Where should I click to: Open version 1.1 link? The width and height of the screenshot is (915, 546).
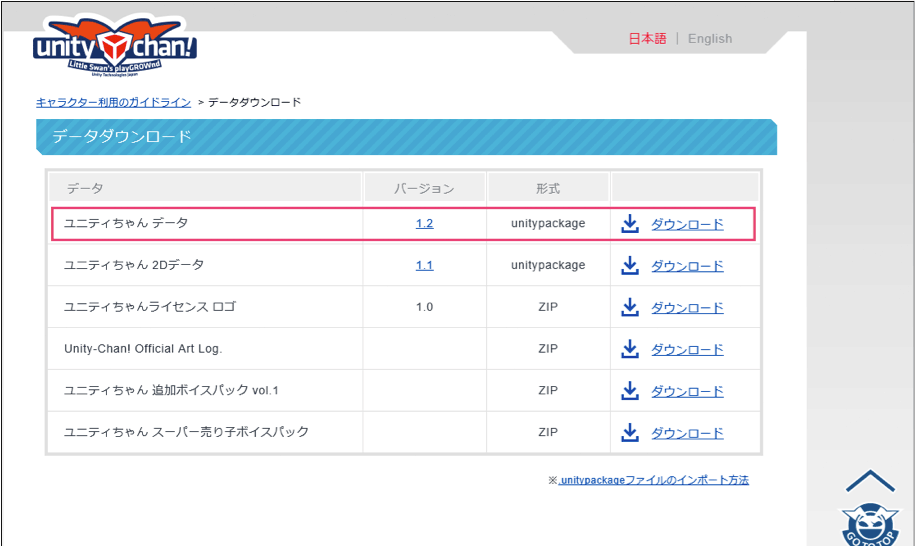[x=424, y=265]
